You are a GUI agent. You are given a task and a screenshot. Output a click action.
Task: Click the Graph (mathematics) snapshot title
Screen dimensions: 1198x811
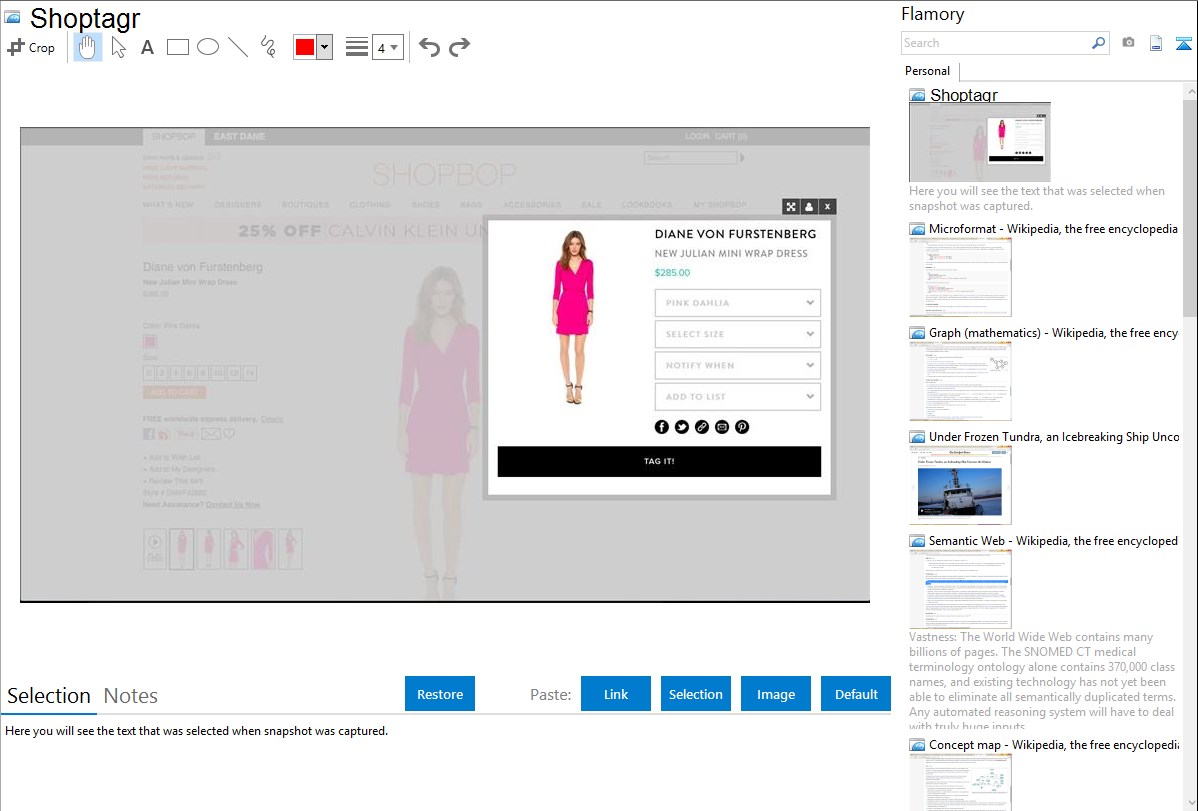tap(1054, 333)
